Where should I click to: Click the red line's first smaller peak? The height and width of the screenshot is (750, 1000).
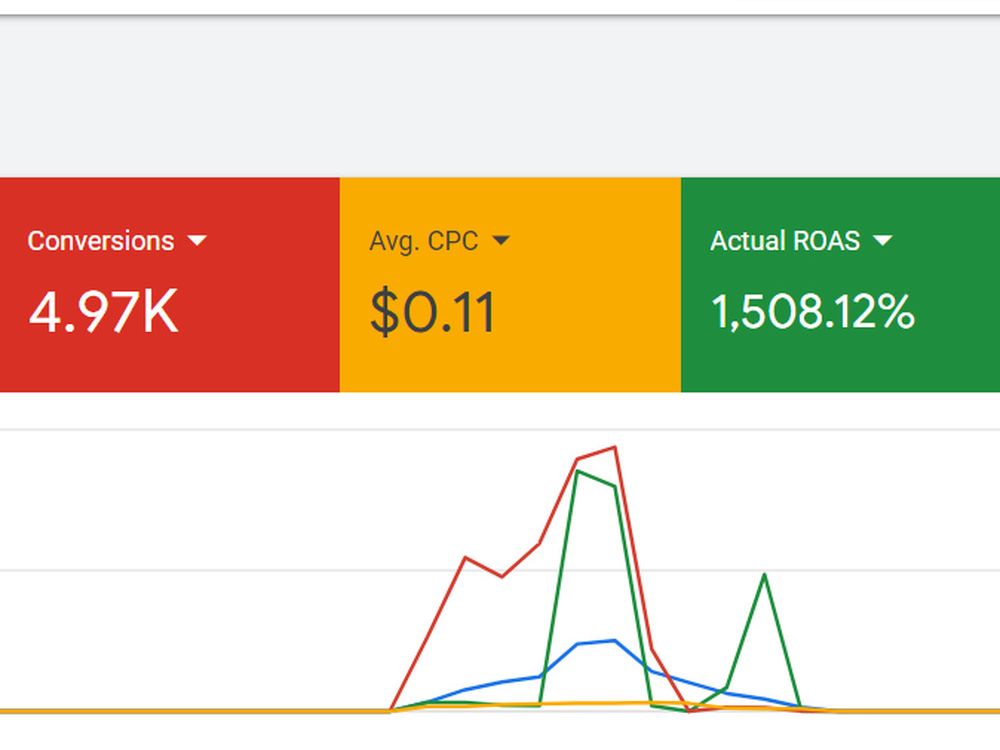466,558
